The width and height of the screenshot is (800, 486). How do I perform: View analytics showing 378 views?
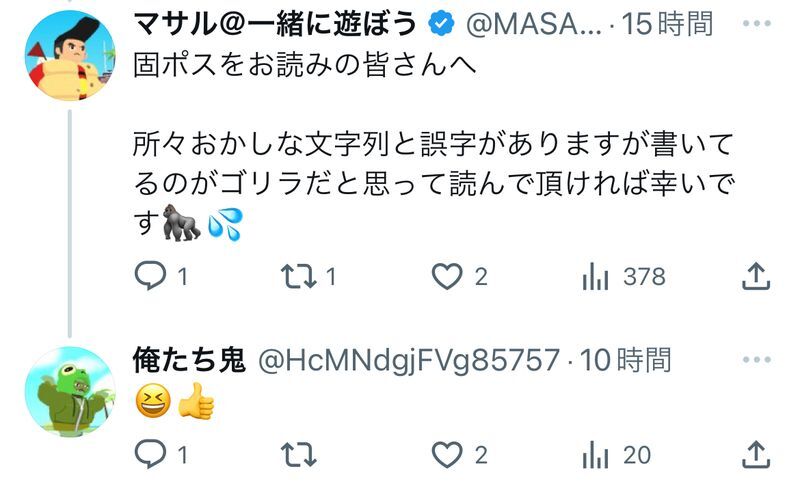(623, 276)
